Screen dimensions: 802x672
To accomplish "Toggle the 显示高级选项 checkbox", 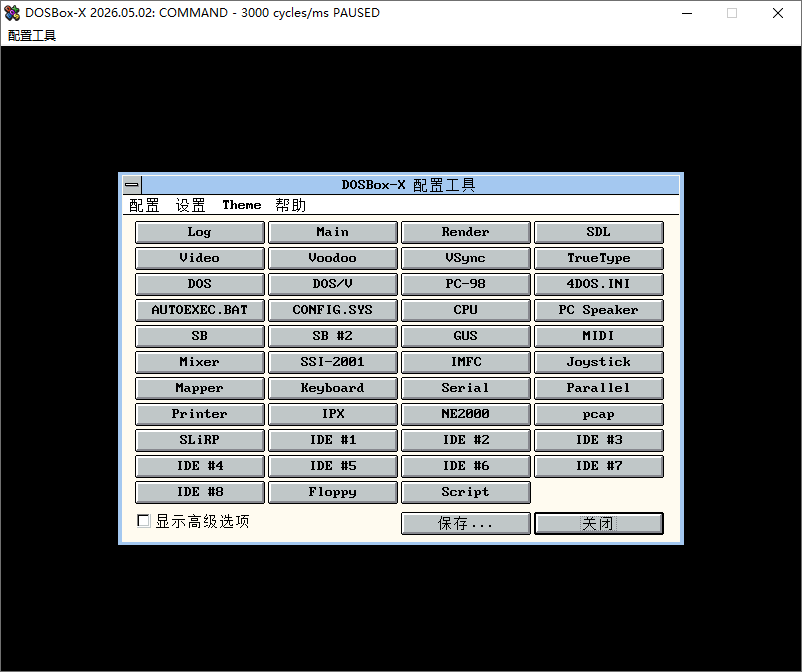I will 144,521.
